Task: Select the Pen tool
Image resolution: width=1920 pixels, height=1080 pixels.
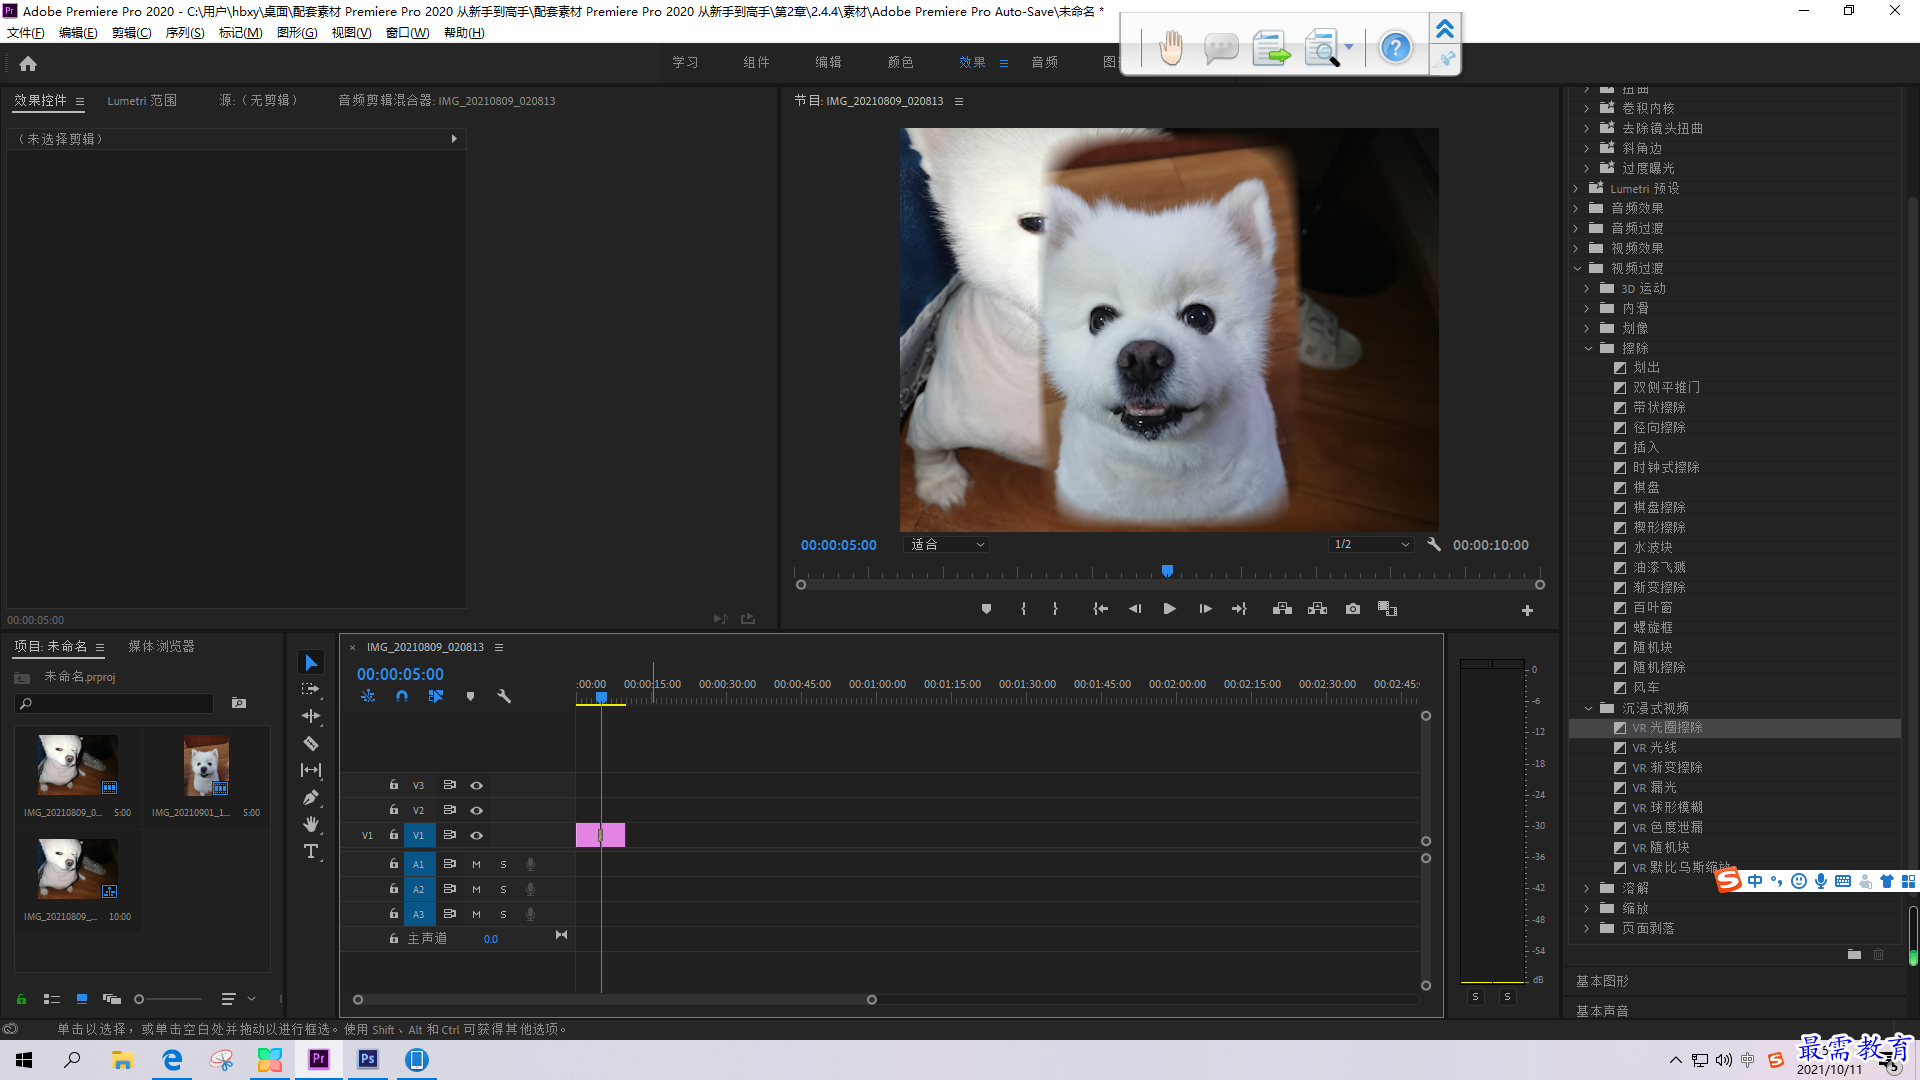Action: (311, 797)
